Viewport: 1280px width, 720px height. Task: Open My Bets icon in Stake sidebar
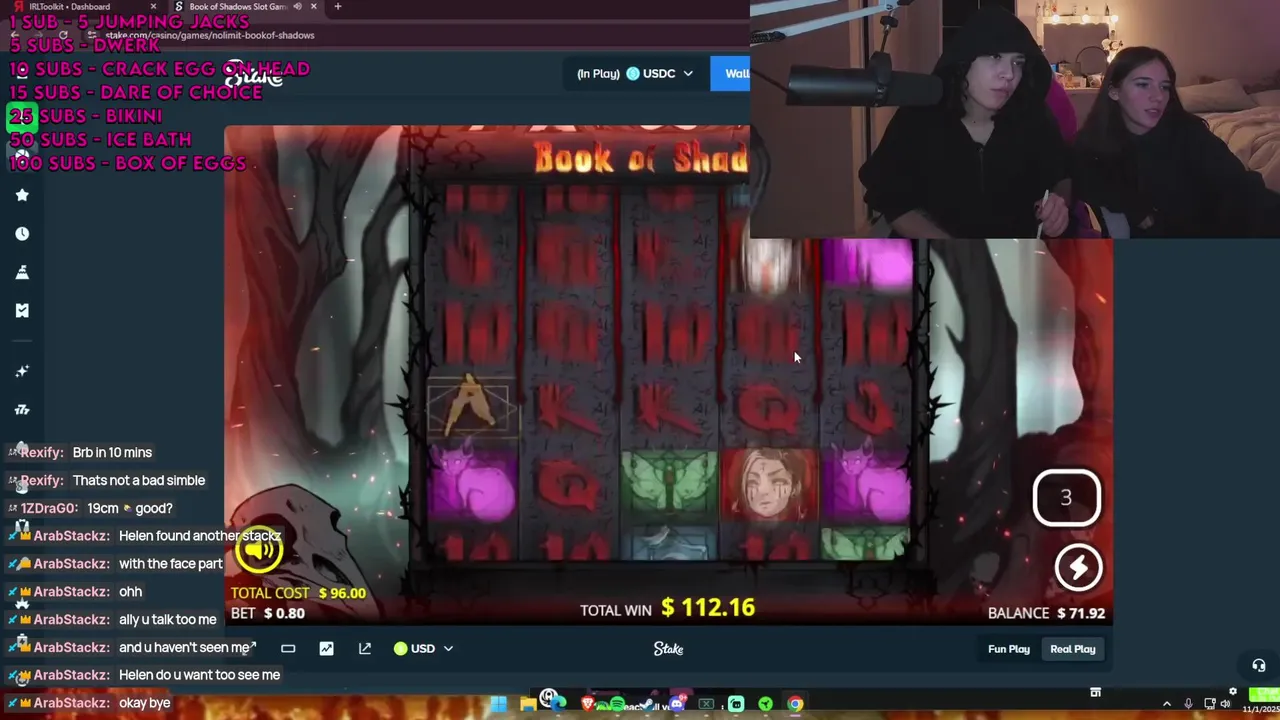pos(22,310)
